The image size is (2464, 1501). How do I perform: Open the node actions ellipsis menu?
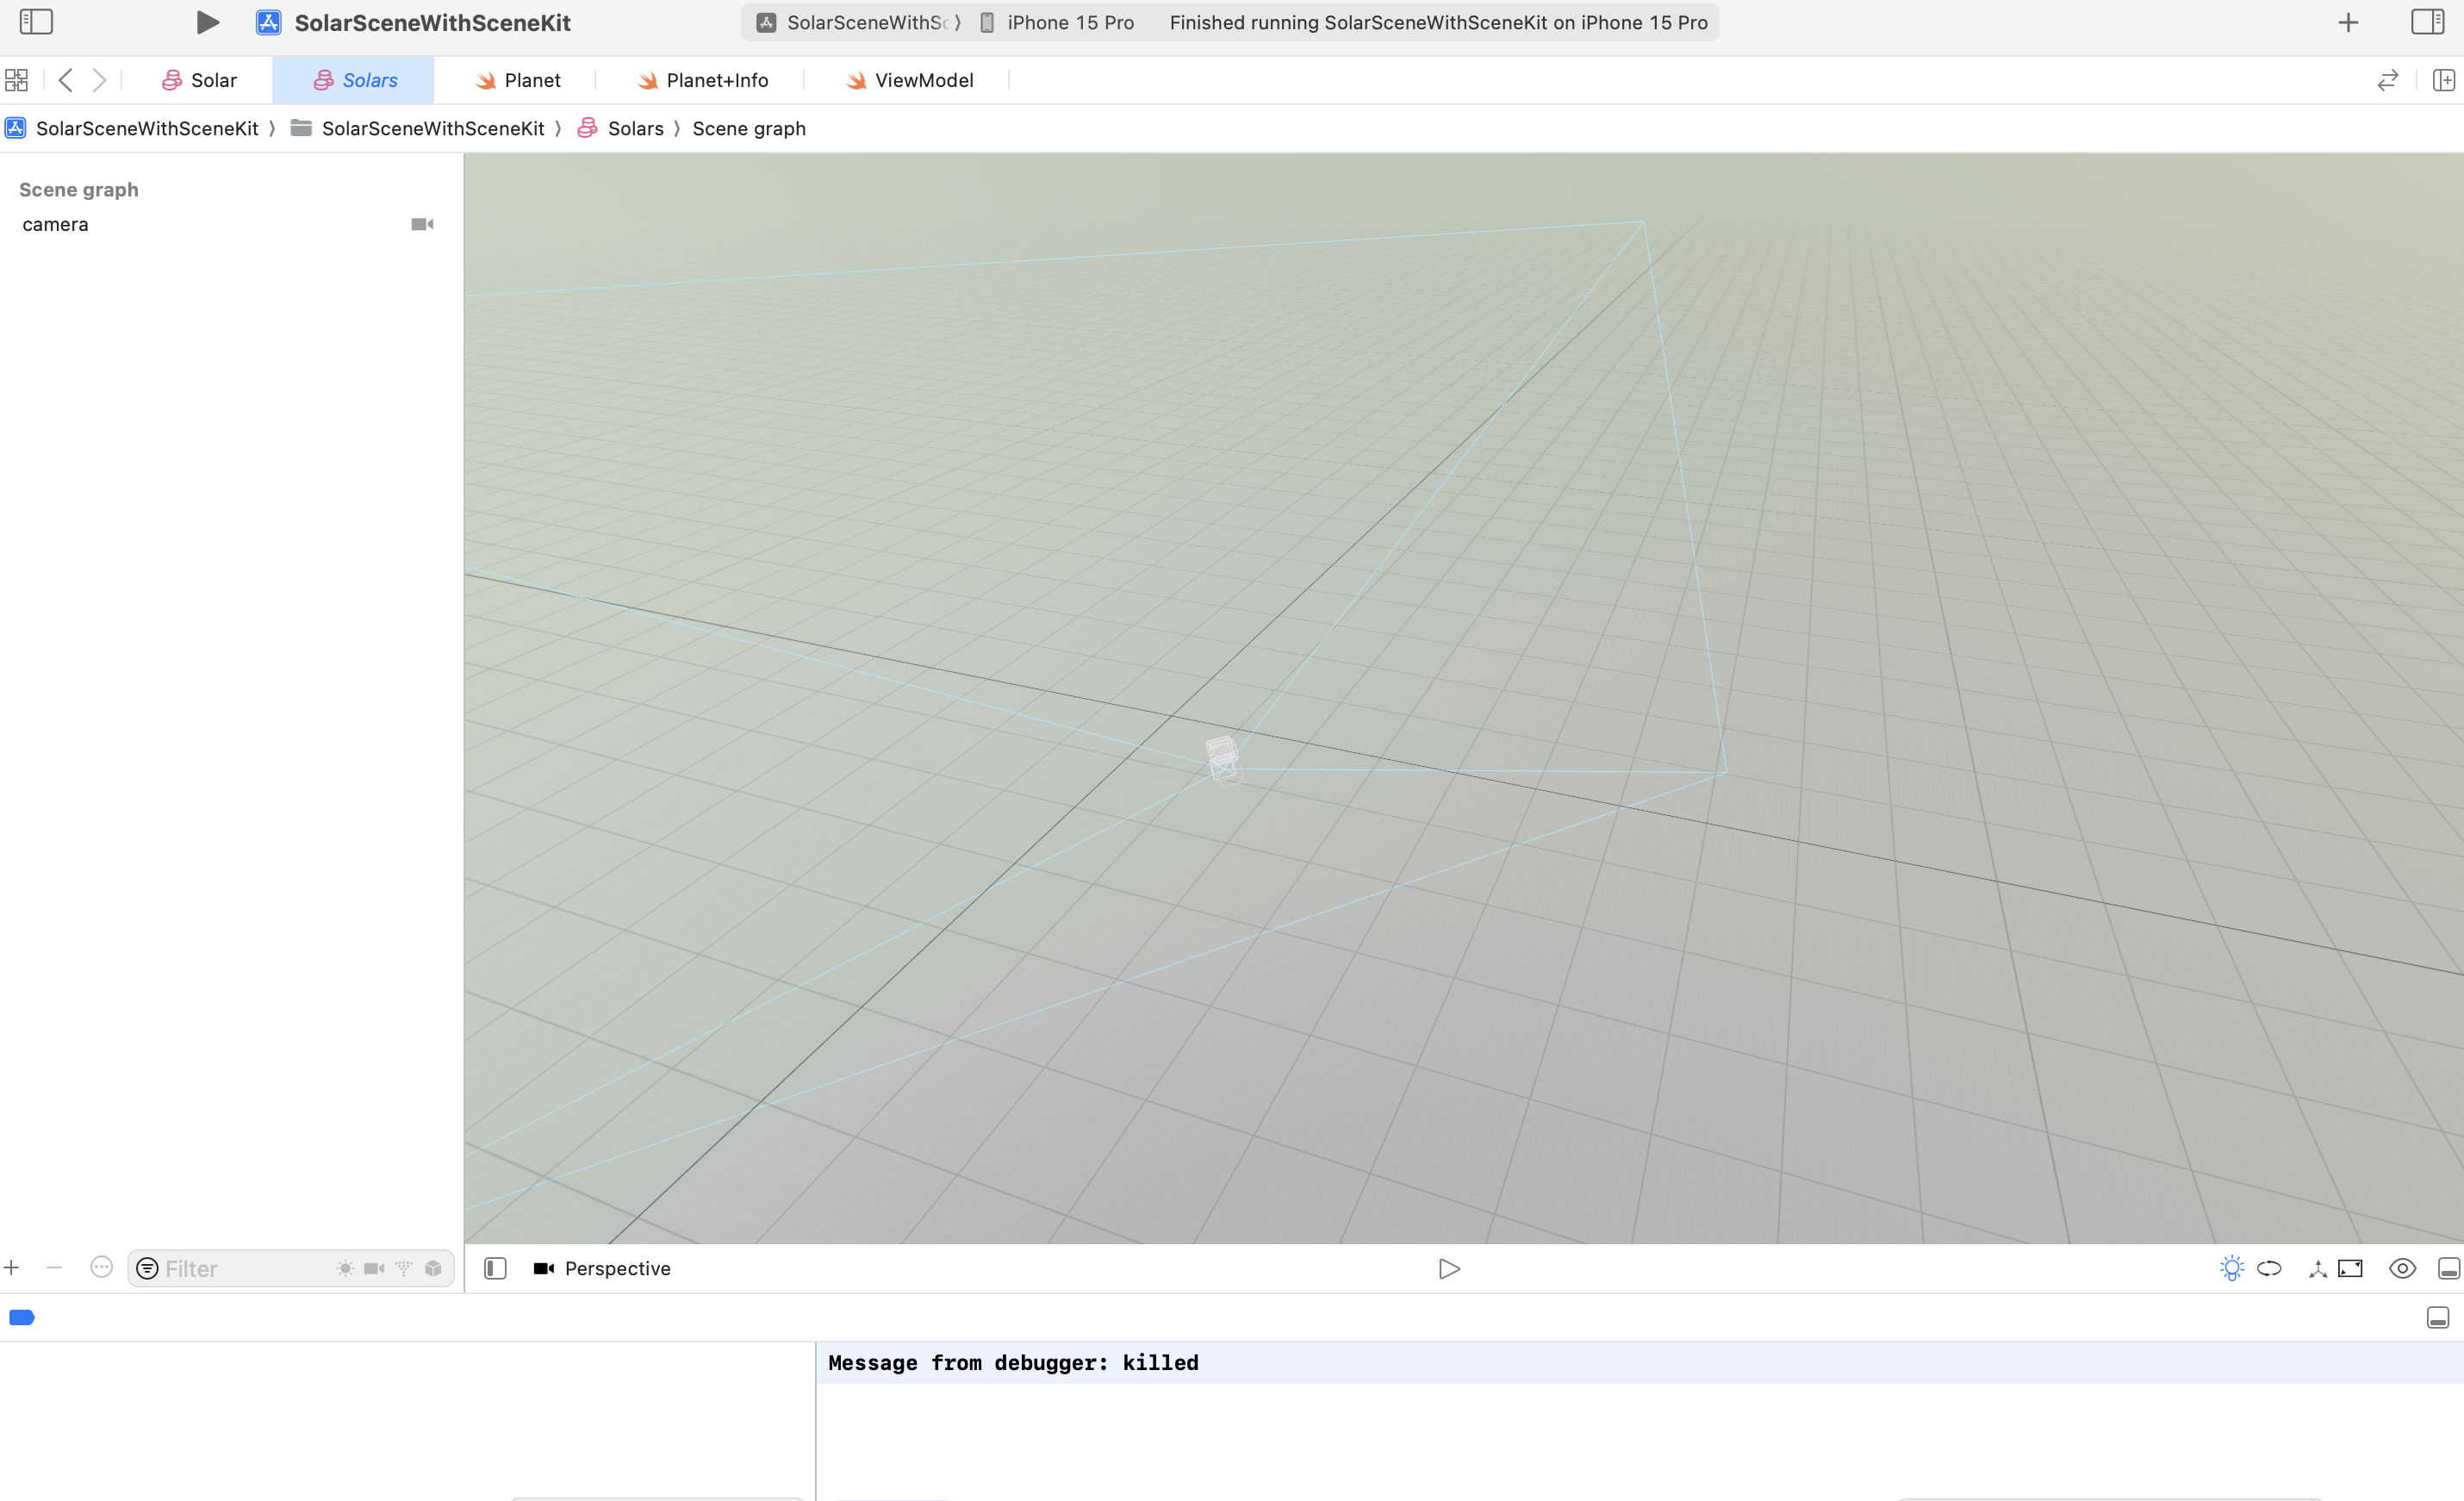[x=101, y=1267]
